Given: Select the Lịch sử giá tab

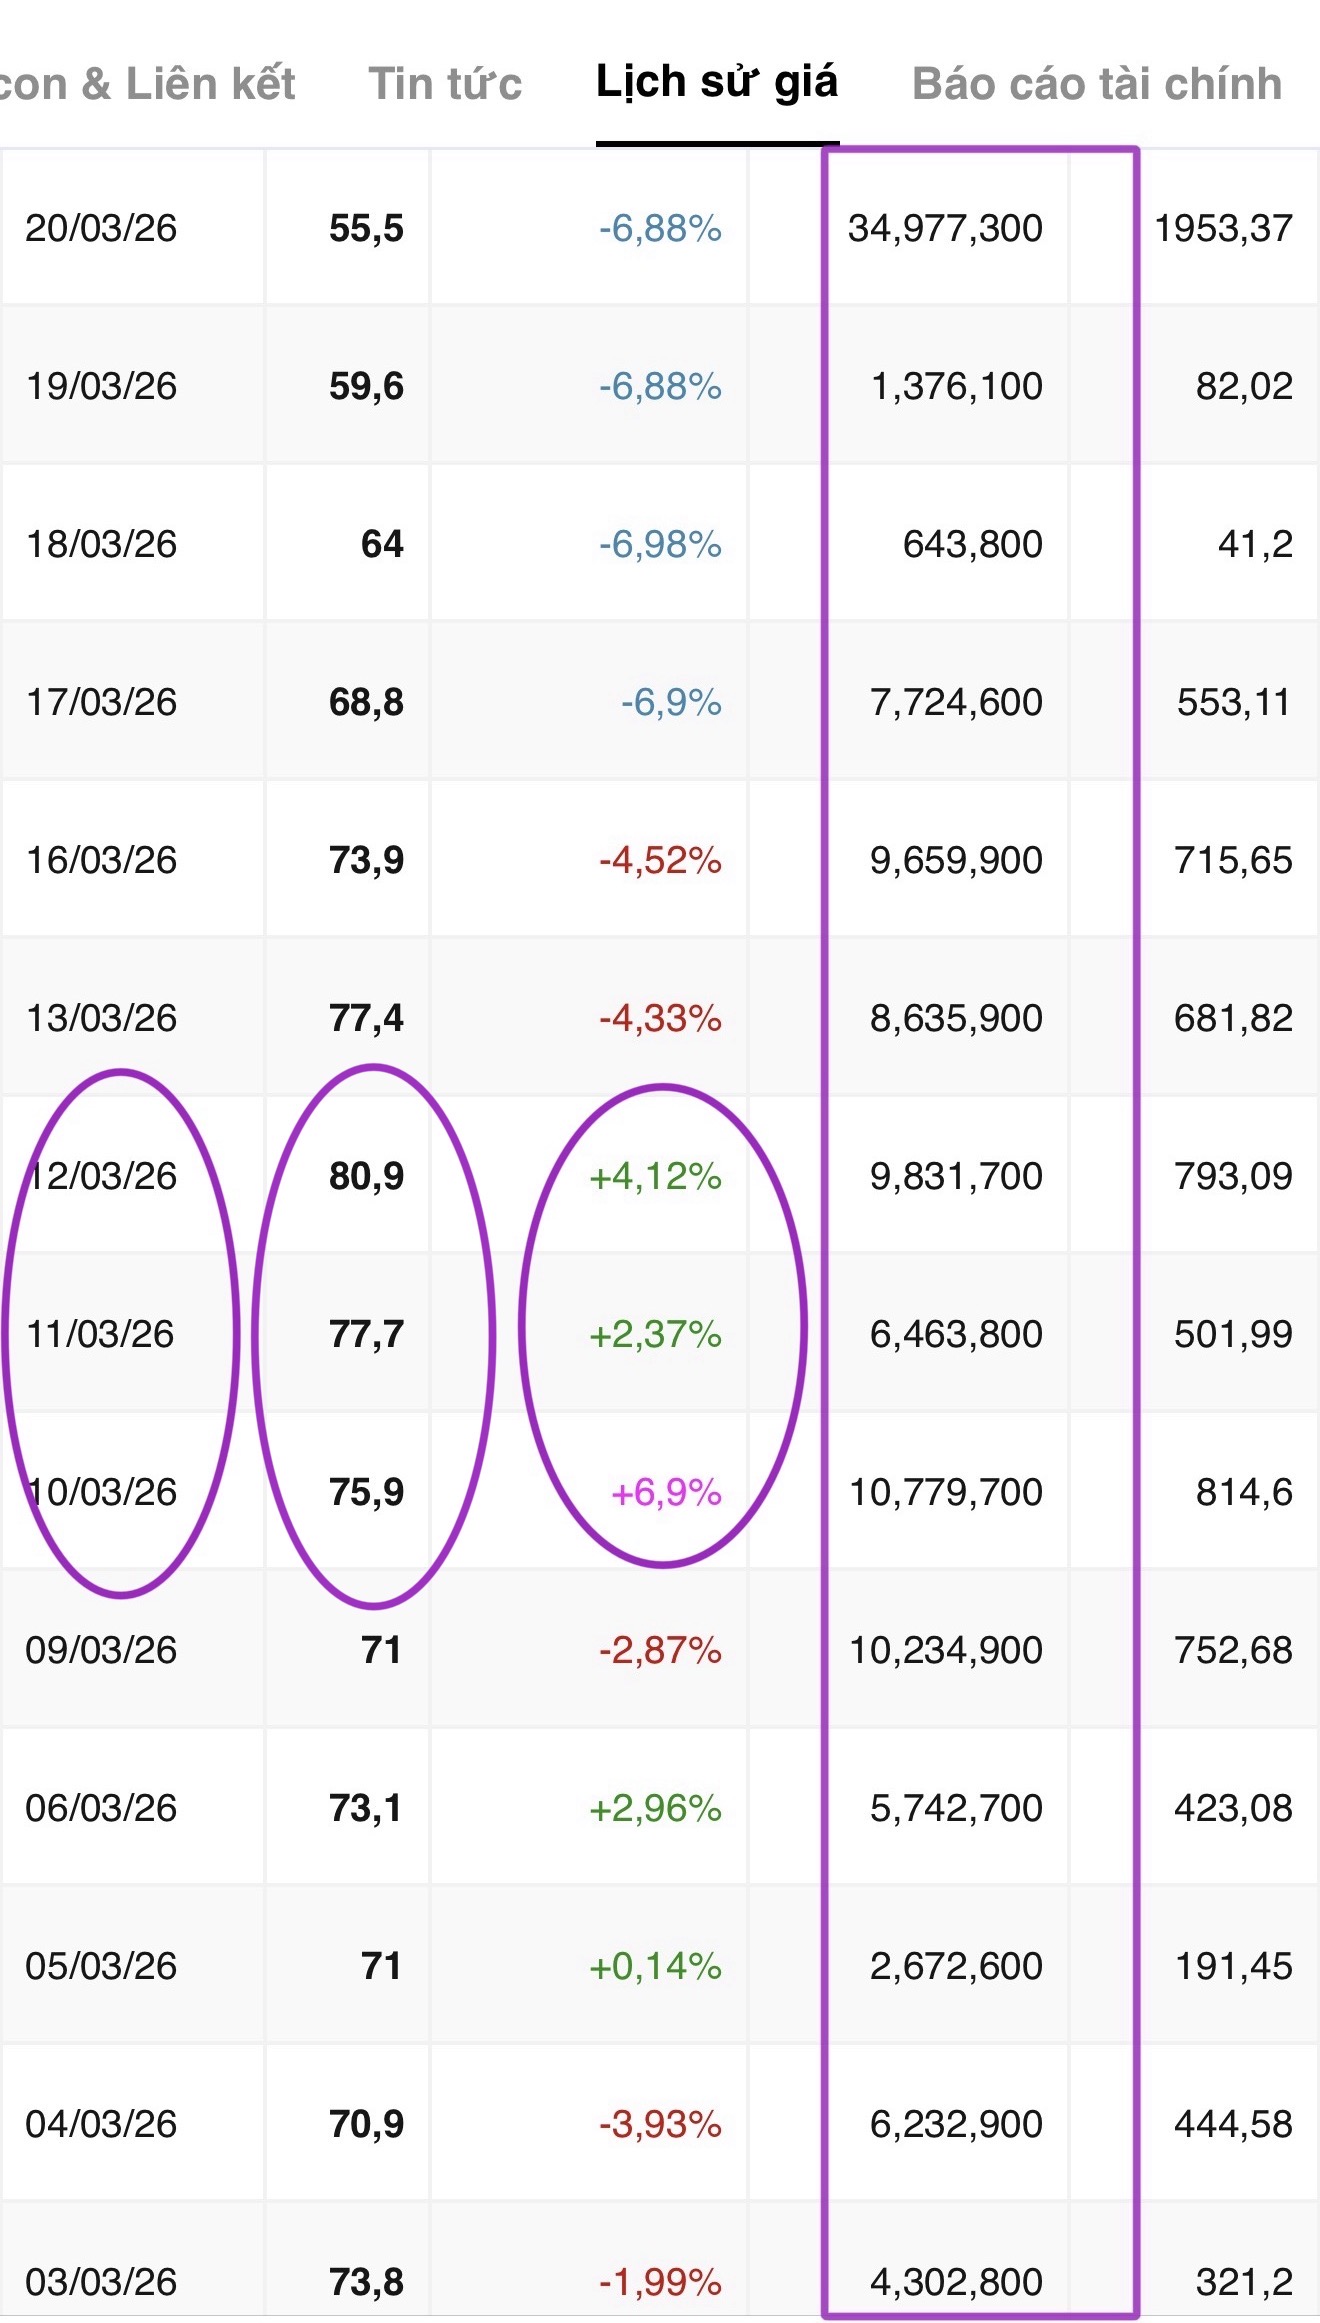Looking at the screenshot, I should (x=716, y=82).
